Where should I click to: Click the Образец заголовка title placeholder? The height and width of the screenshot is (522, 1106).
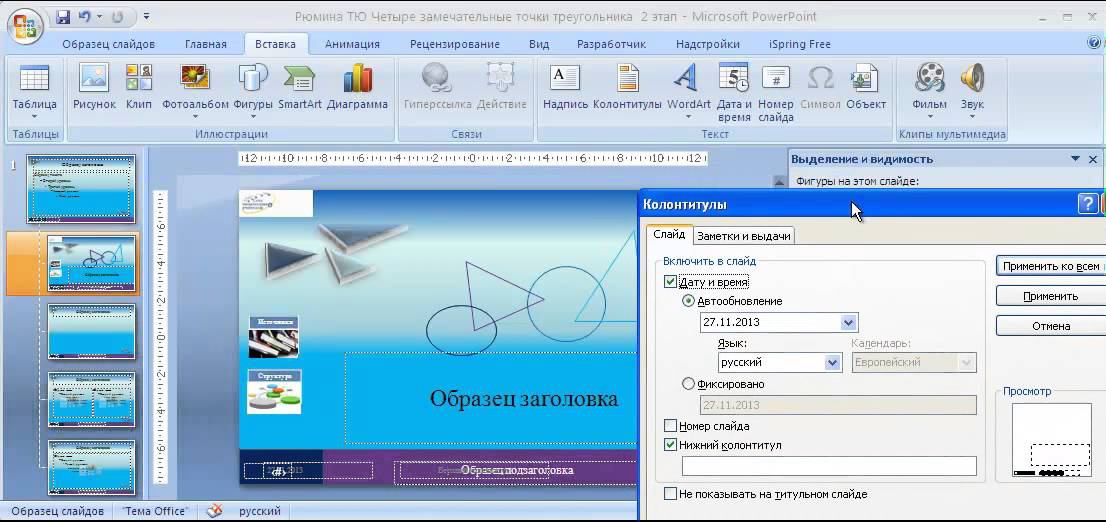(523, 399)
